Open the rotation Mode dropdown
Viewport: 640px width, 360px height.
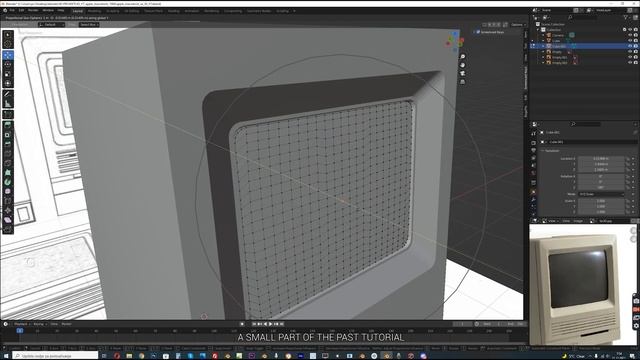[601, 194]
